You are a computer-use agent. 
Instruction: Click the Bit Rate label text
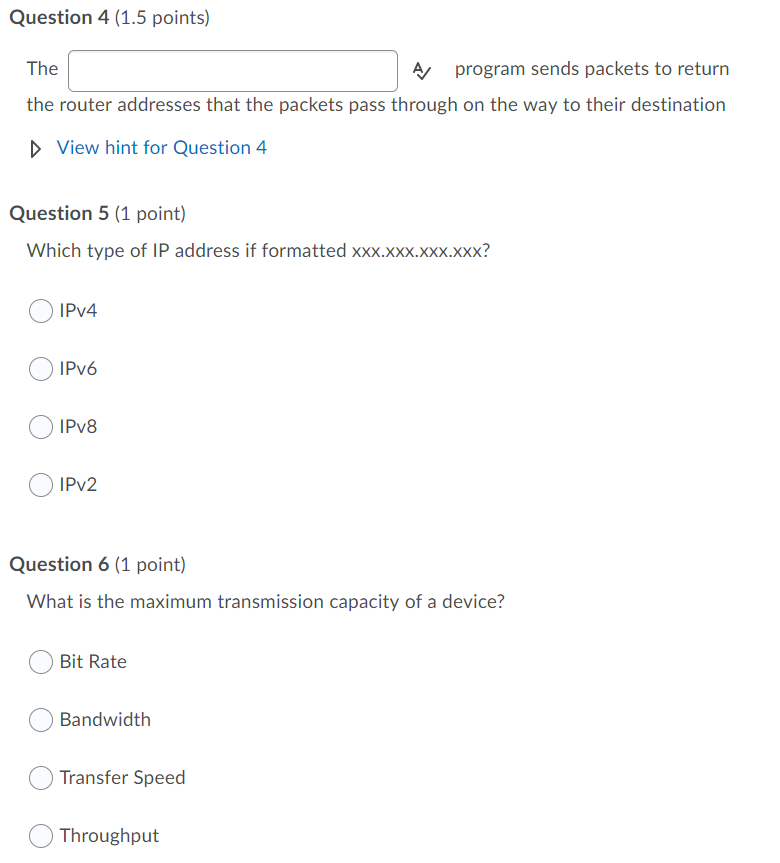click(93, 662)
